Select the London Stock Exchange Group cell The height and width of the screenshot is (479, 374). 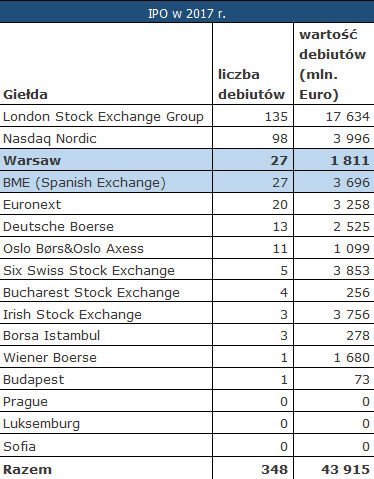pos(103,117)
